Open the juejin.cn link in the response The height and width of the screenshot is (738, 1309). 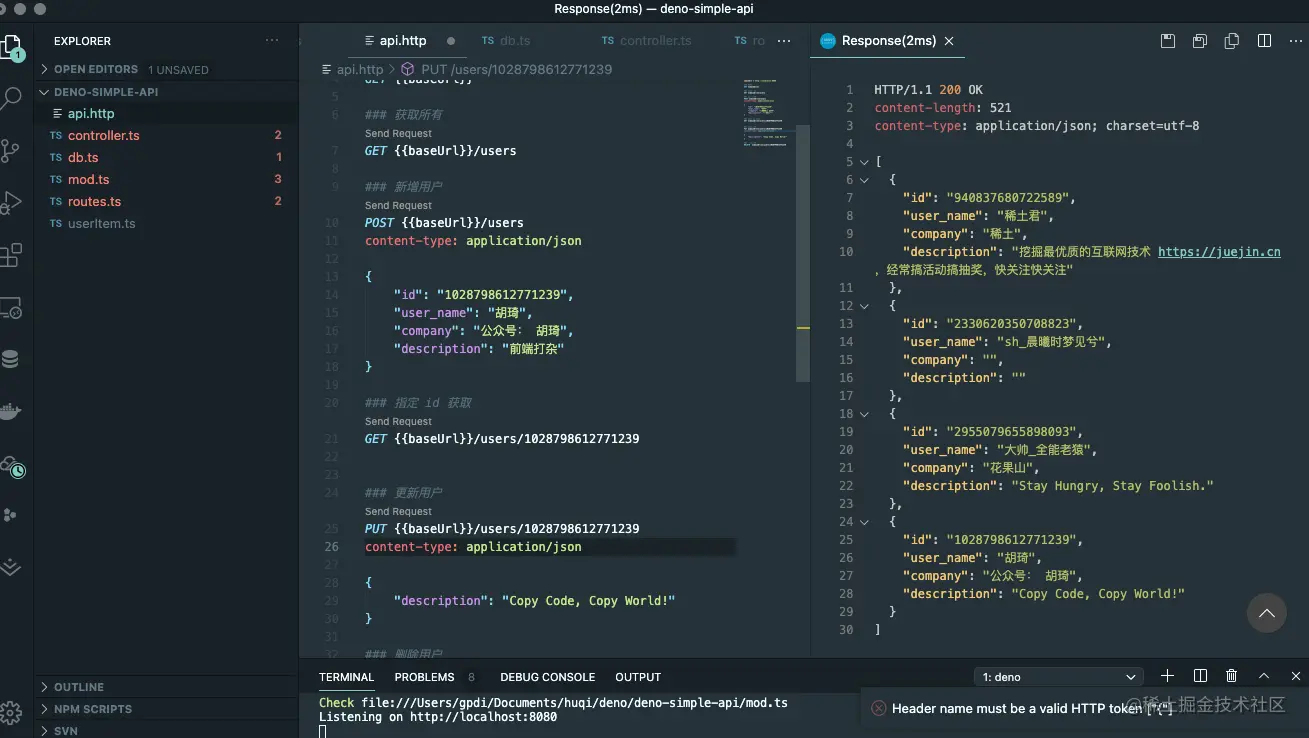tap(1219, 251)
